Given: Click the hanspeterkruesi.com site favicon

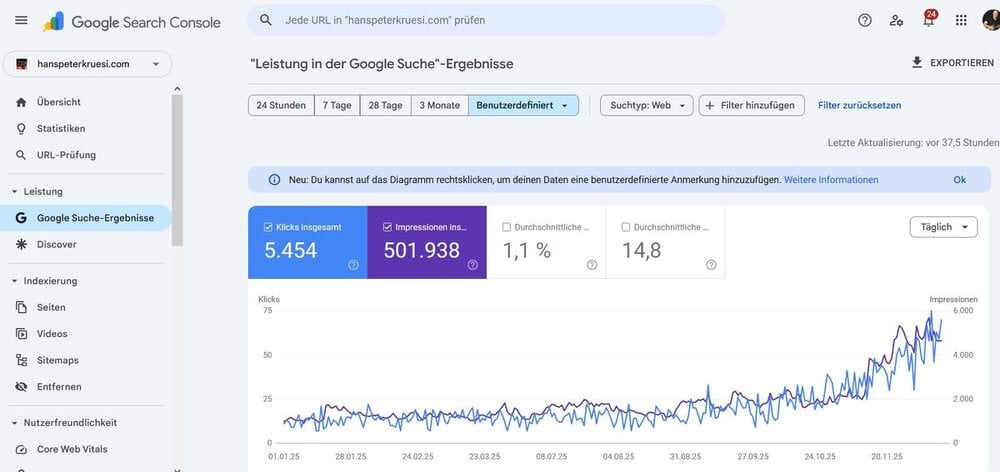Looking at the screenshot, I should pyautogui.click(x=22, y=64).
